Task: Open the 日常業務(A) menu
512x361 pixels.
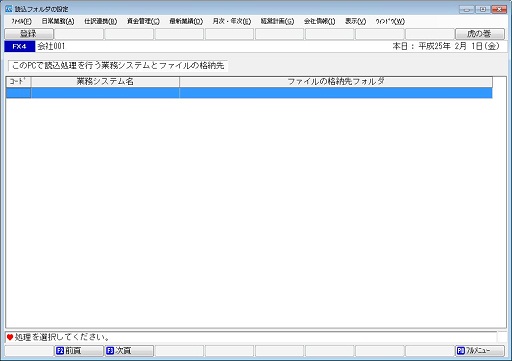Action: tap(58, 21)
